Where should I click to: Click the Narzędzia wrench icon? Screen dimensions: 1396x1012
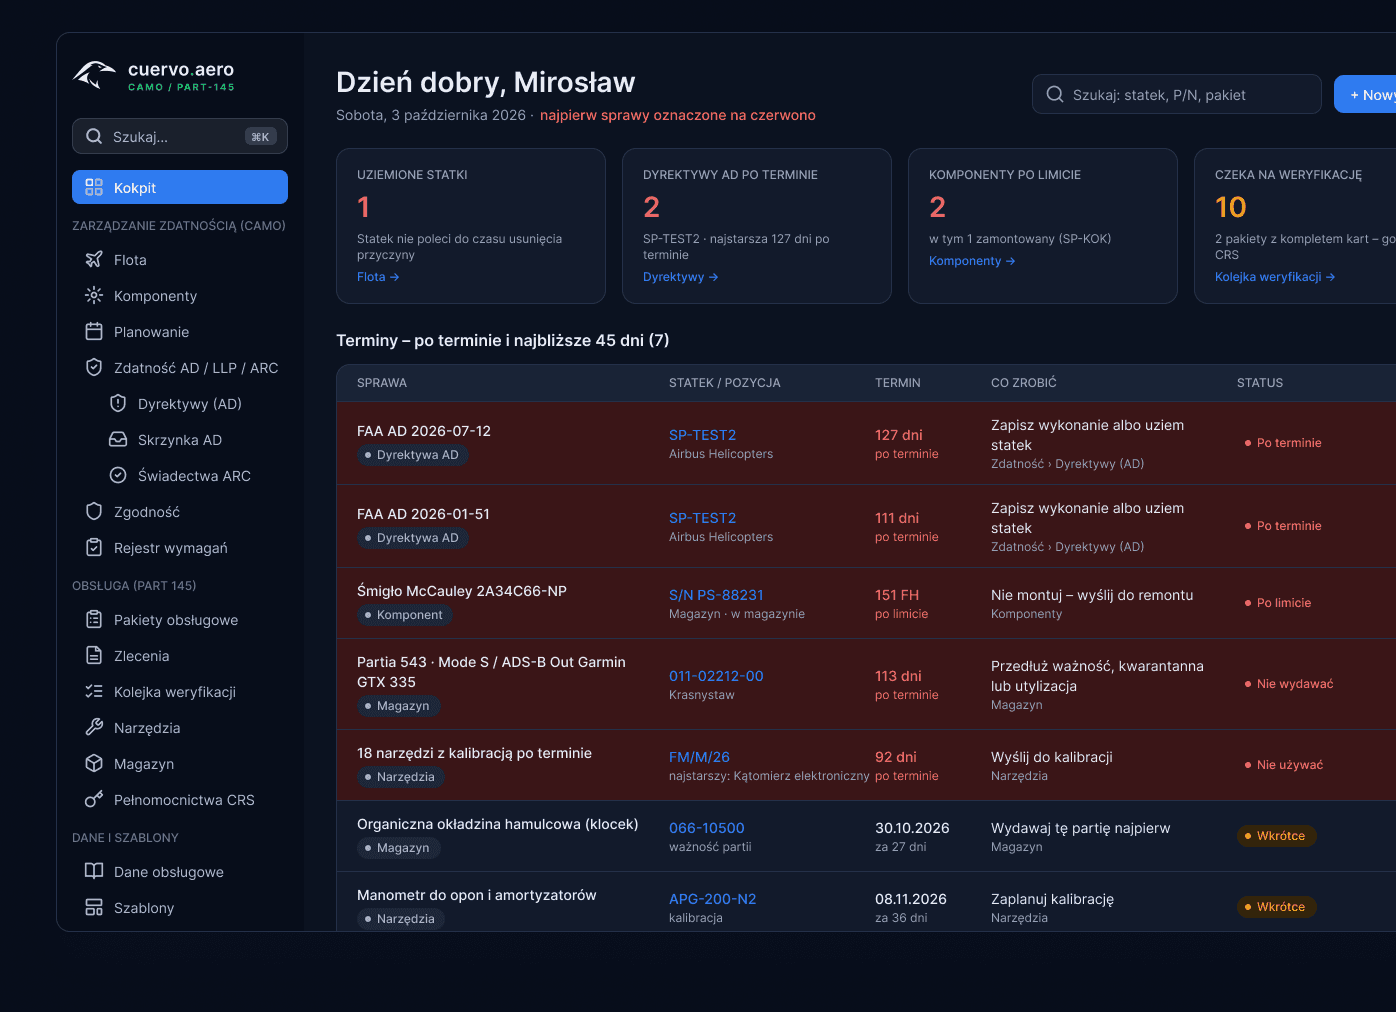tap(94, 727)
